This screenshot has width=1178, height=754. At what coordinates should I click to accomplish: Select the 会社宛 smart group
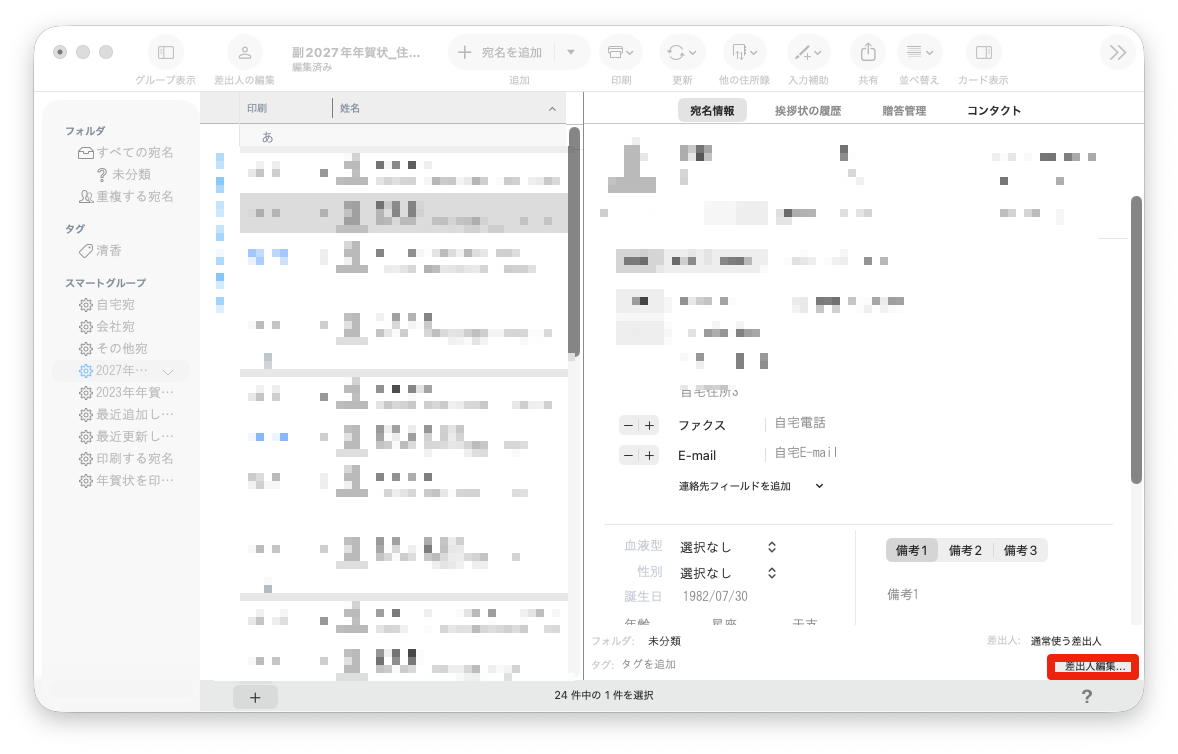pos(107,327)
